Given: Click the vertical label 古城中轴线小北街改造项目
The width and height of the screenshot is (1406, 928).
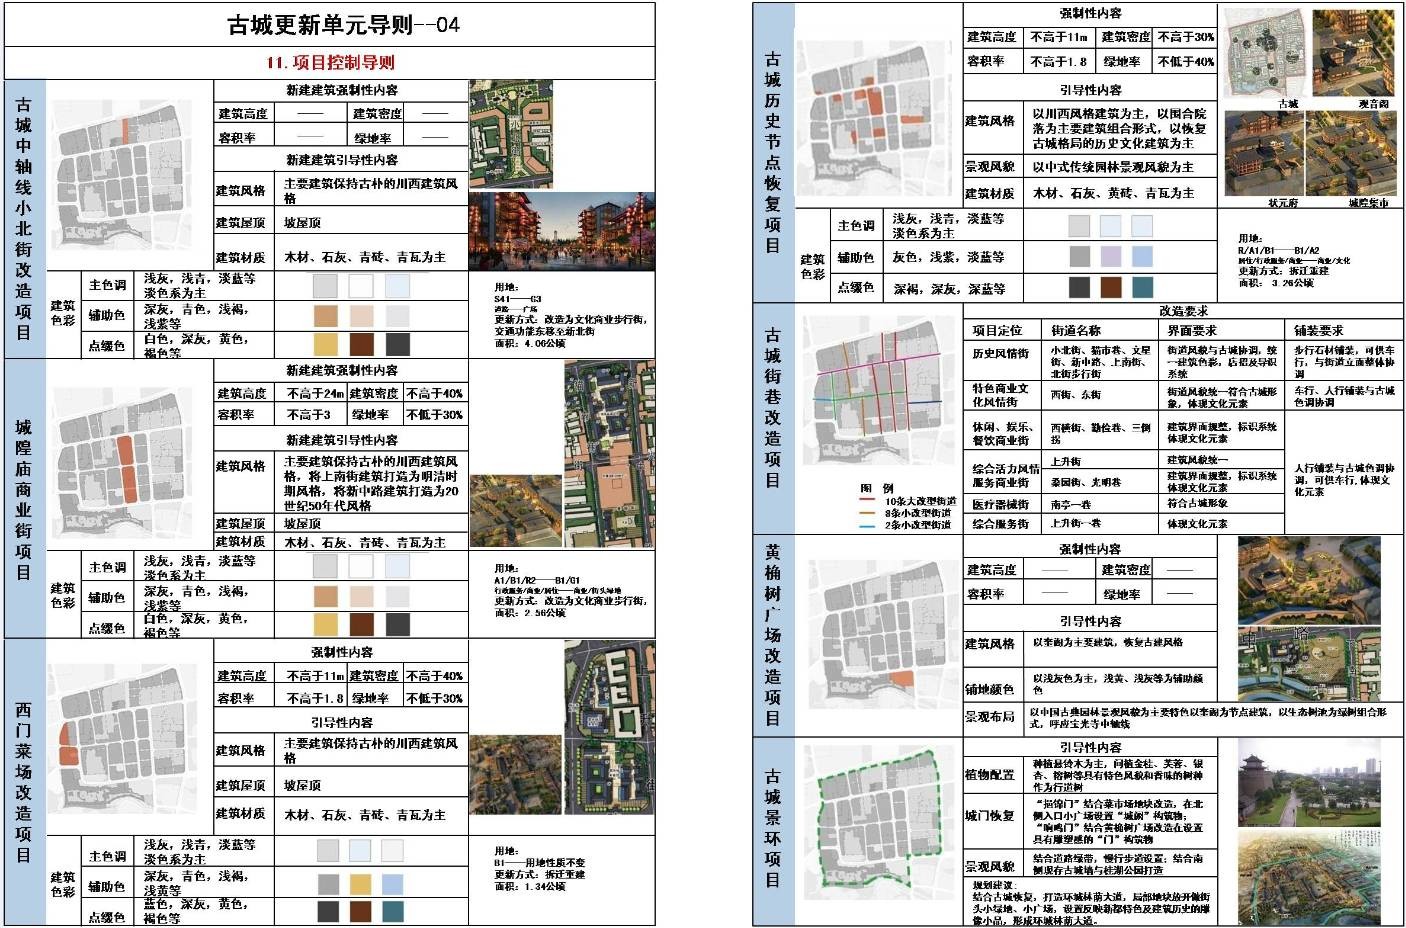Looking at the screenshot, I should pos(24,218).
